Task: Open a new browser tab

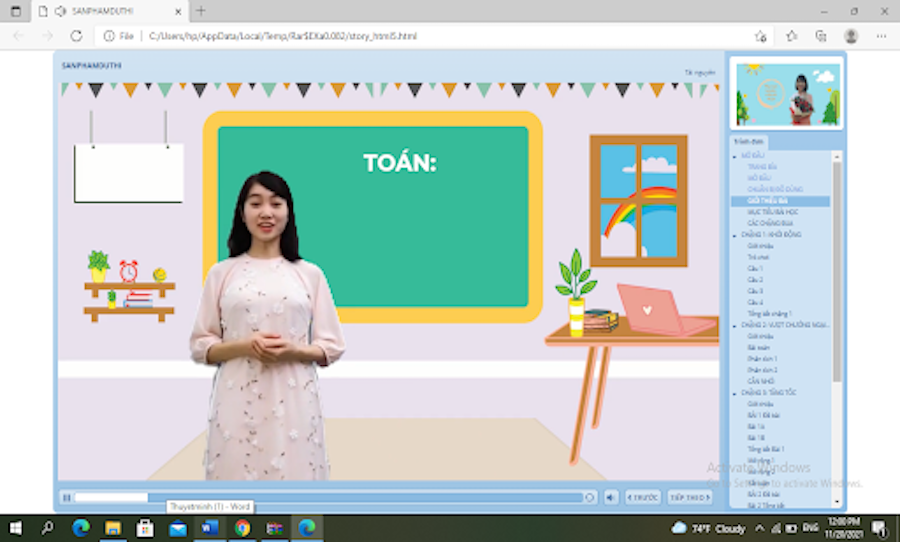Action: point(201,11)
